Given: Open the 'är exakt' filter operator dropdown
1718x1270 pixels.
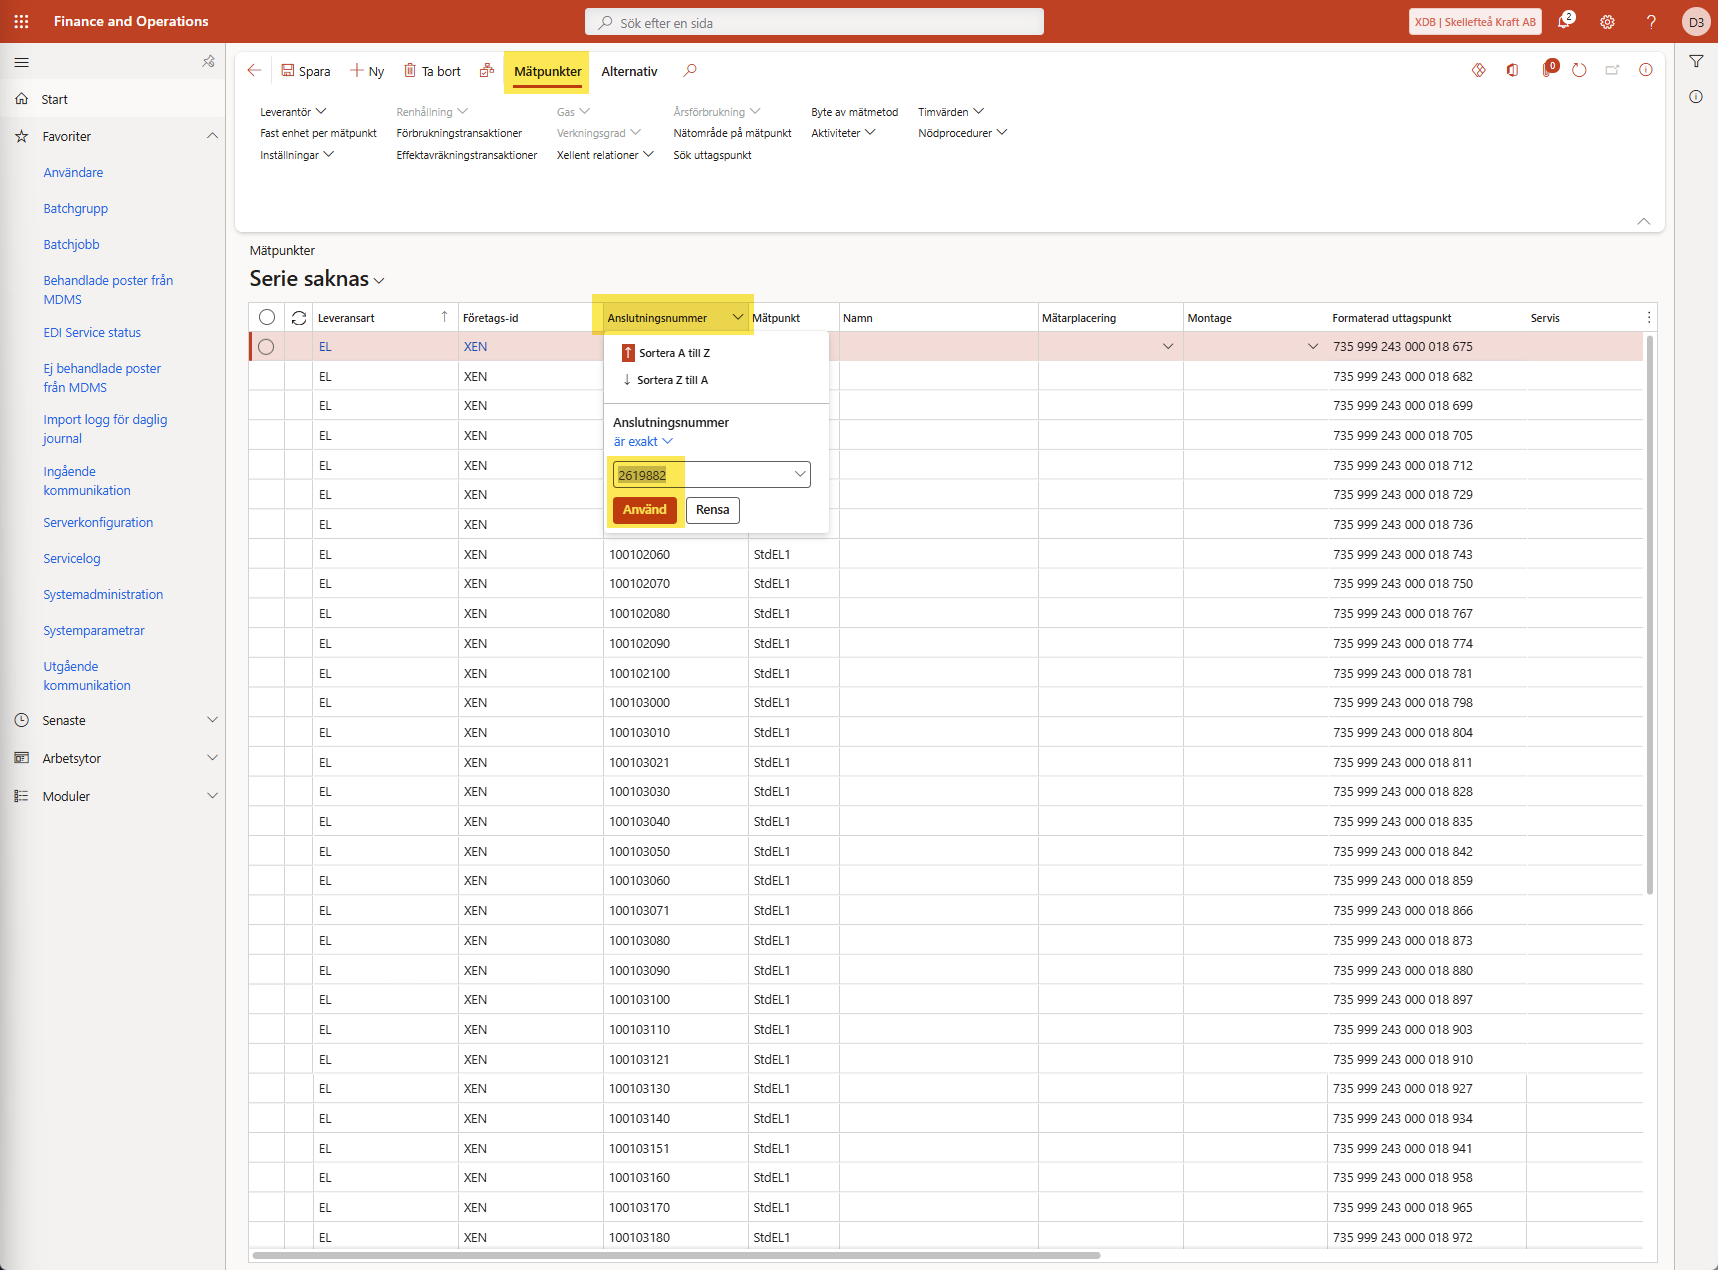Looking at the screenshot, I should point(643,442).
